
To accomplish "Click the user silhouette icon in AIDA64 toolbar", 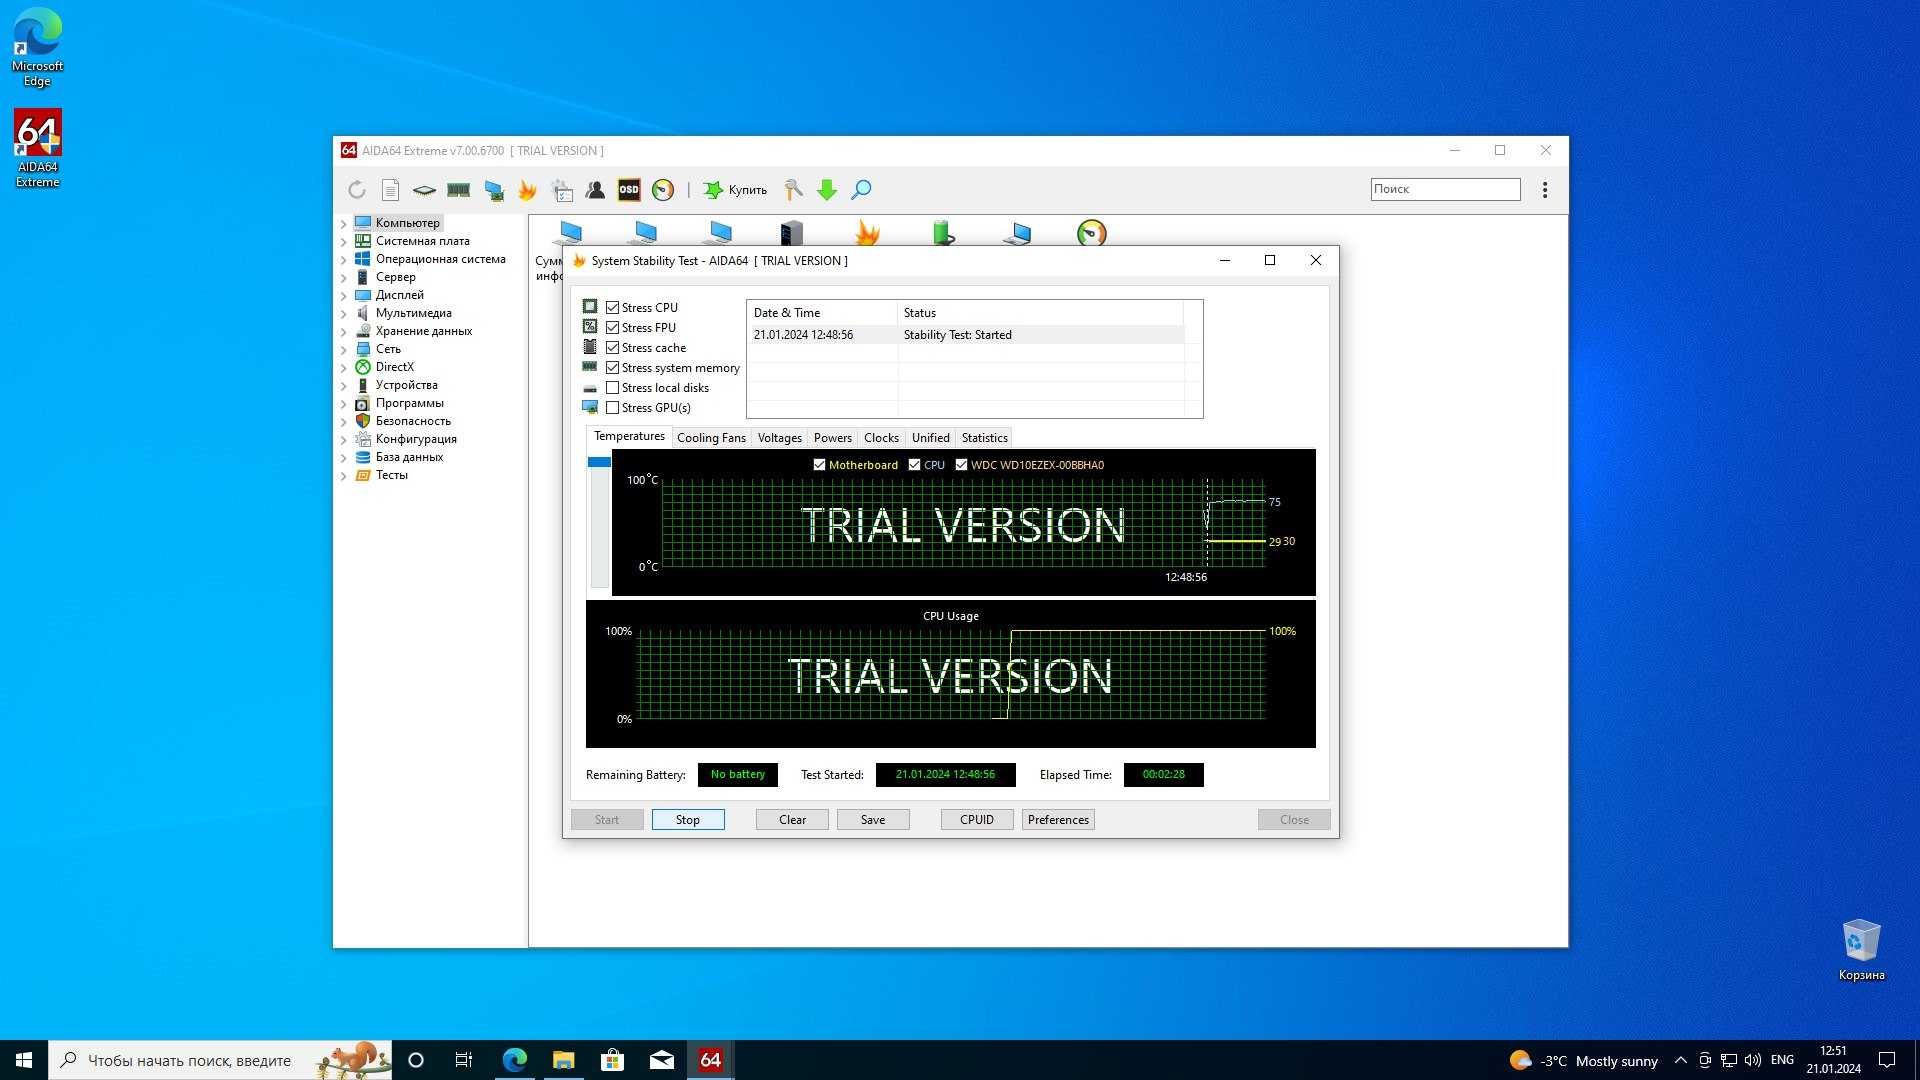I will (595, 190).
